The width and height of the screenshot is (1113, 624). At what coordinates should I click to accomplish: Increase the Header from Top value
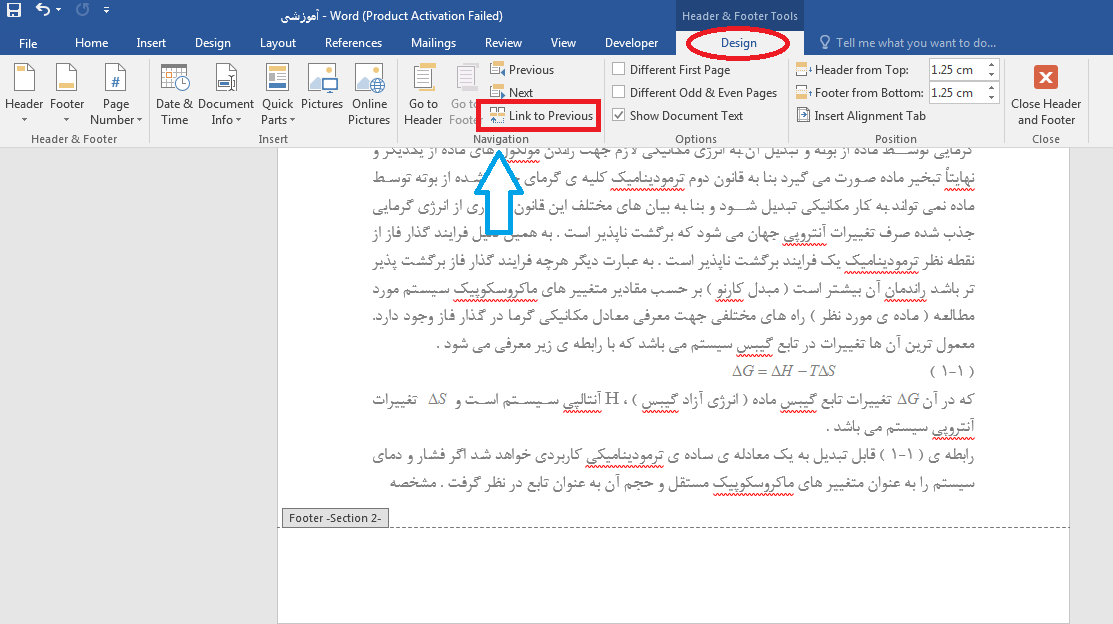pos(991,65)
